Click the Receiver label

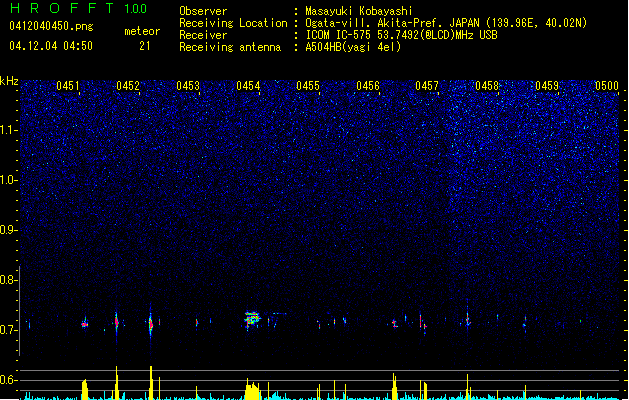(203, 35)
